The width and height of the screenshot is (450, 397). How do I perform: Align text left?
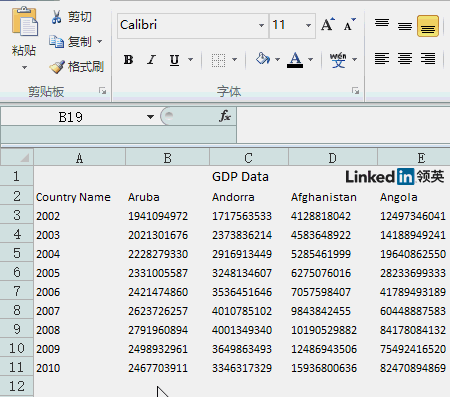click(x=382, y=59)
